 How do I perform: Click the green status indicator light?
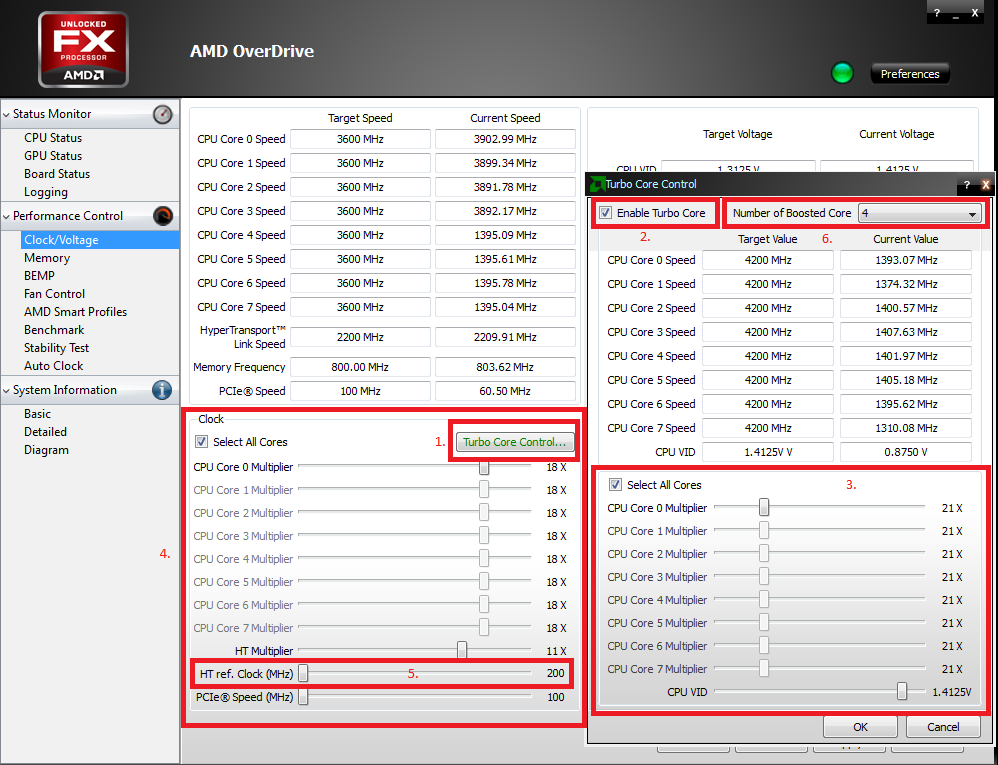(842, 73)
